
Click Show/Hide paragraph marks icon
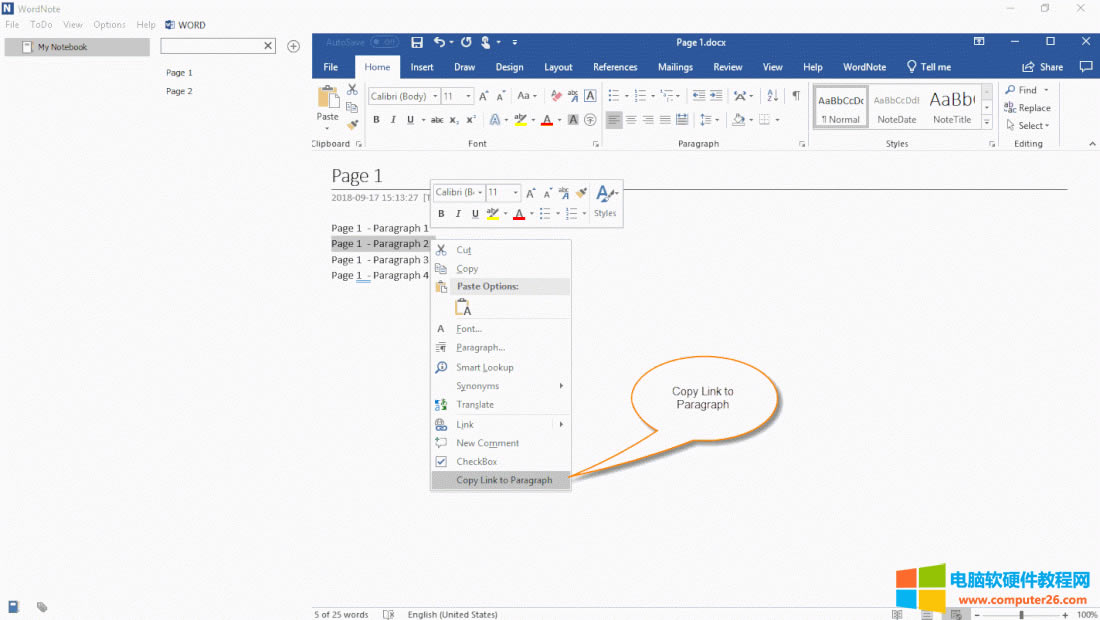pos(796,96)
